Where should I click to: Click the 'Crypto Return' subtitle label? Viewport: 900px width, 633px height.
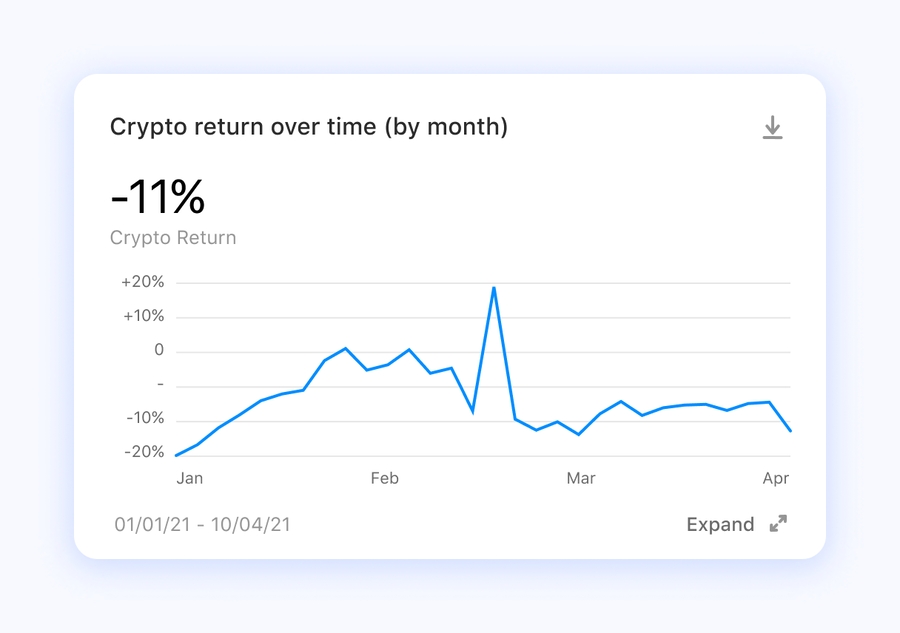click(x=173, y=238)
